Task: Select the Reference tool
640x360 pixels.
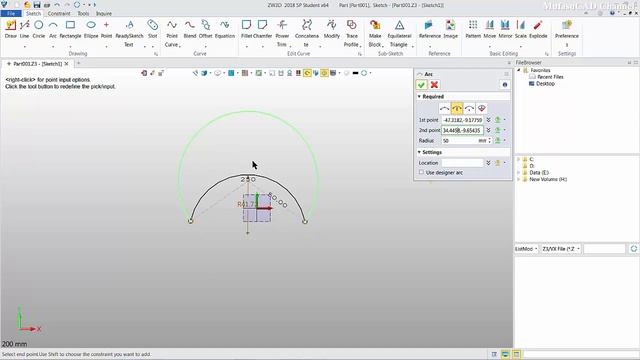Action: [x=430, y=29]
